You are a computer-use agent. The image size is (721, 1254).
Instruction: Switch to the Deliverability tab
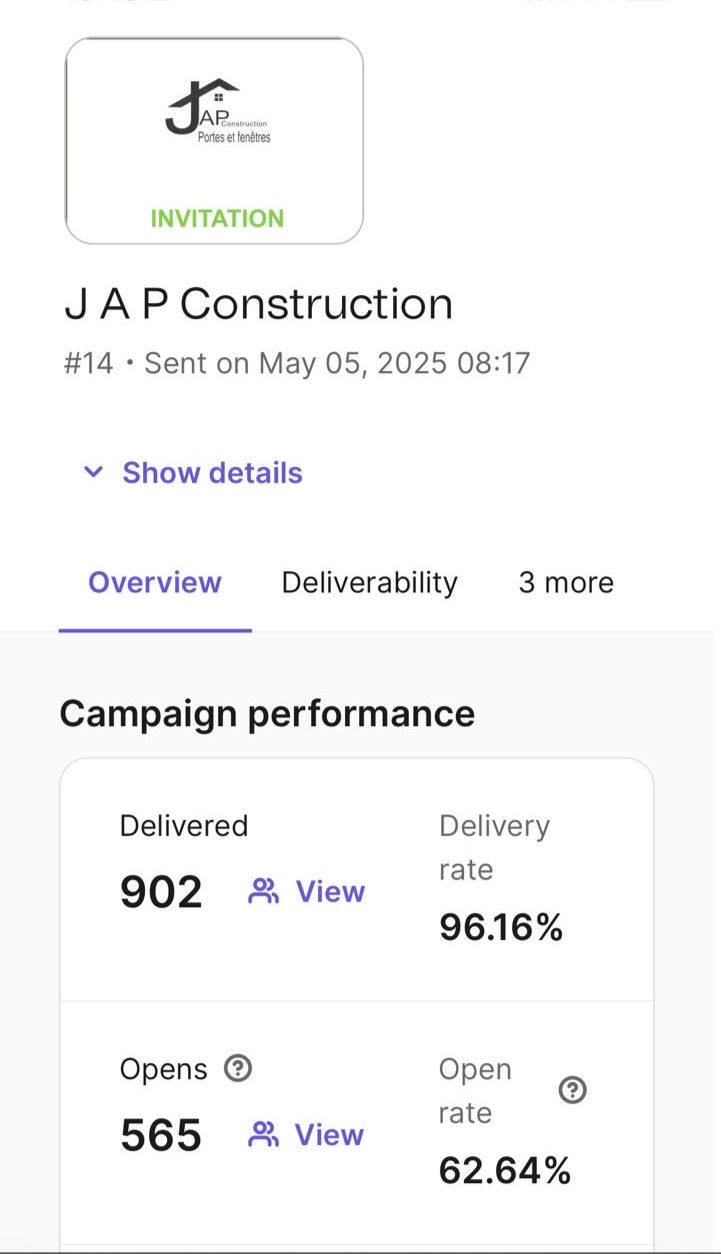(x=370, y=583)
